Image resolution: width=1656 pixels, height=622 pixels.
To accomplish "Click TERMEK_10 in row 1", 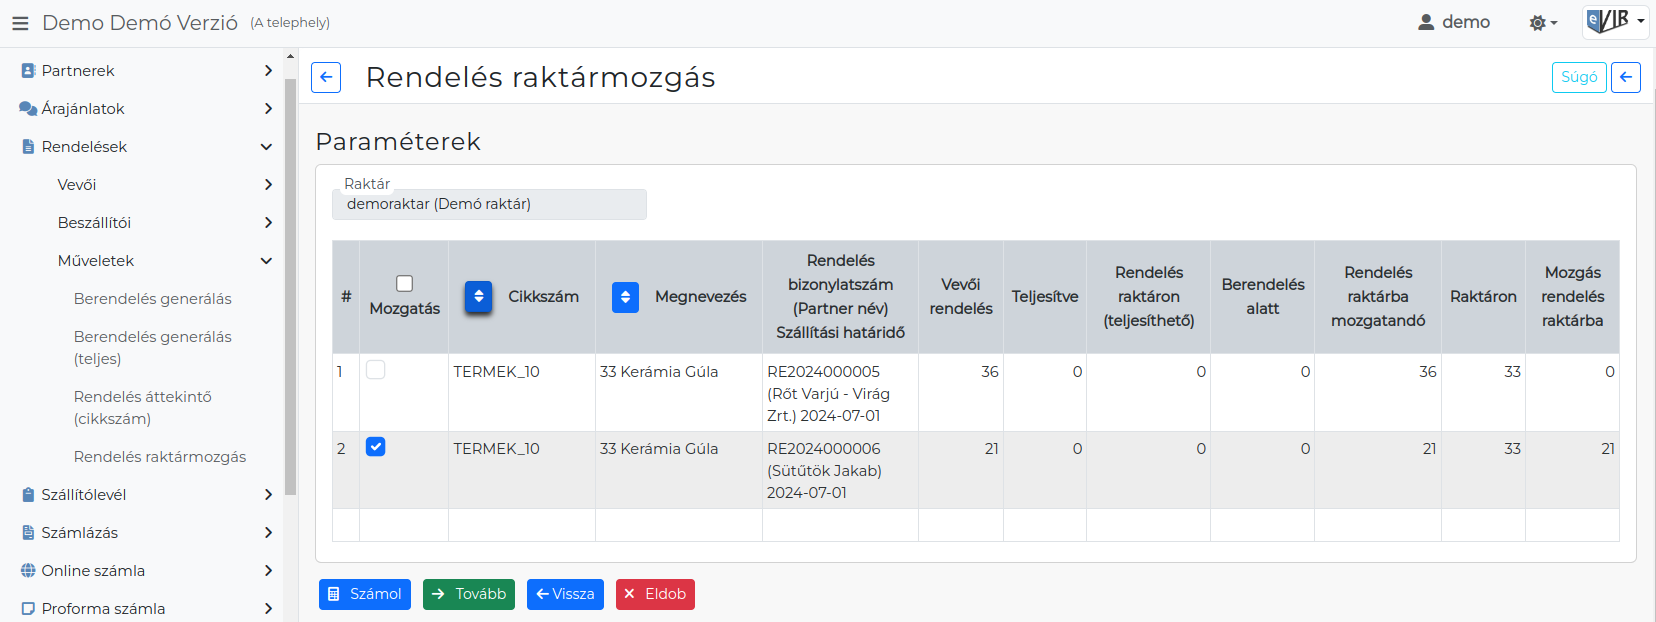I will tap(496, 372).
